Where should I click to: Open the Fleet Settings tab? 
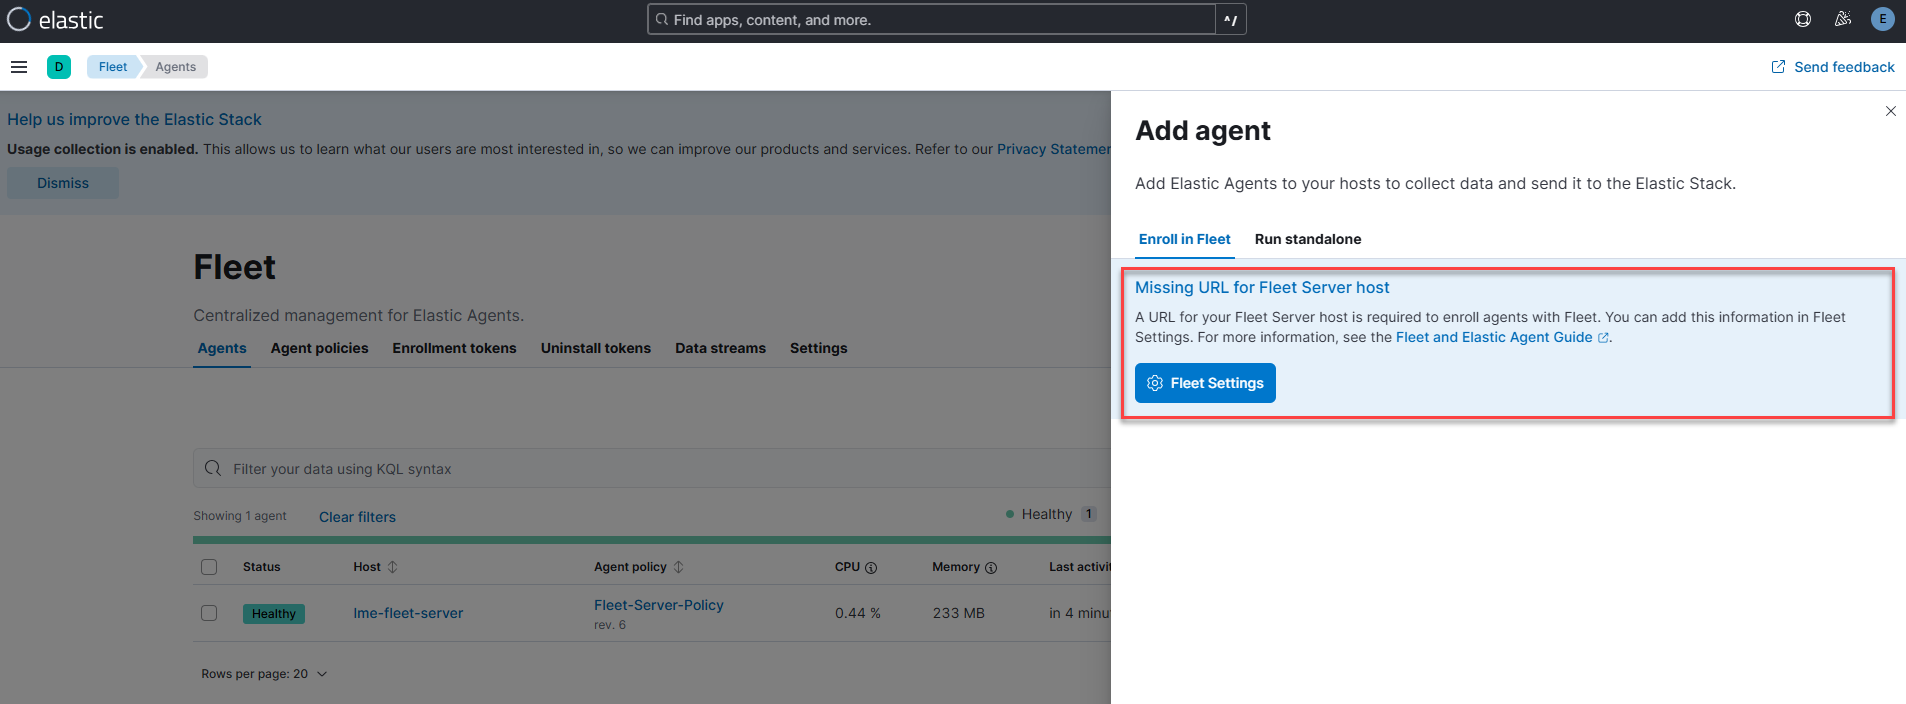pos(819,348)
